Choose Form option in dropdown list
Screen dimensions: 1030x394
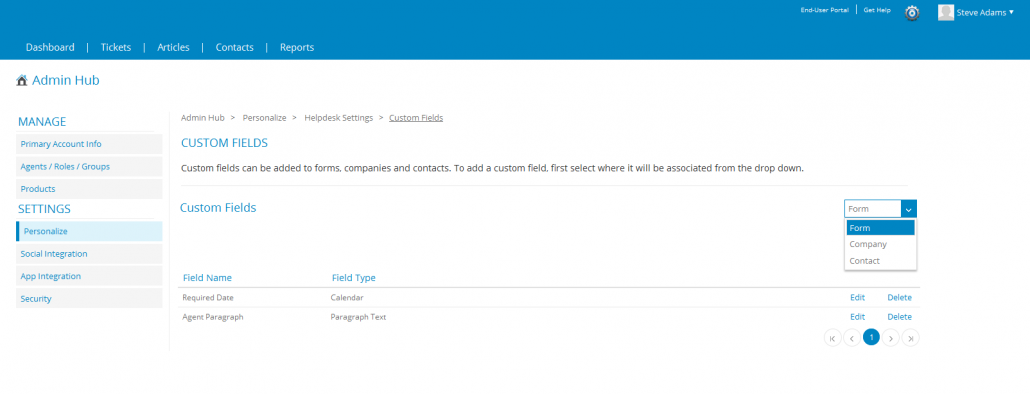(x=880, y=228)
